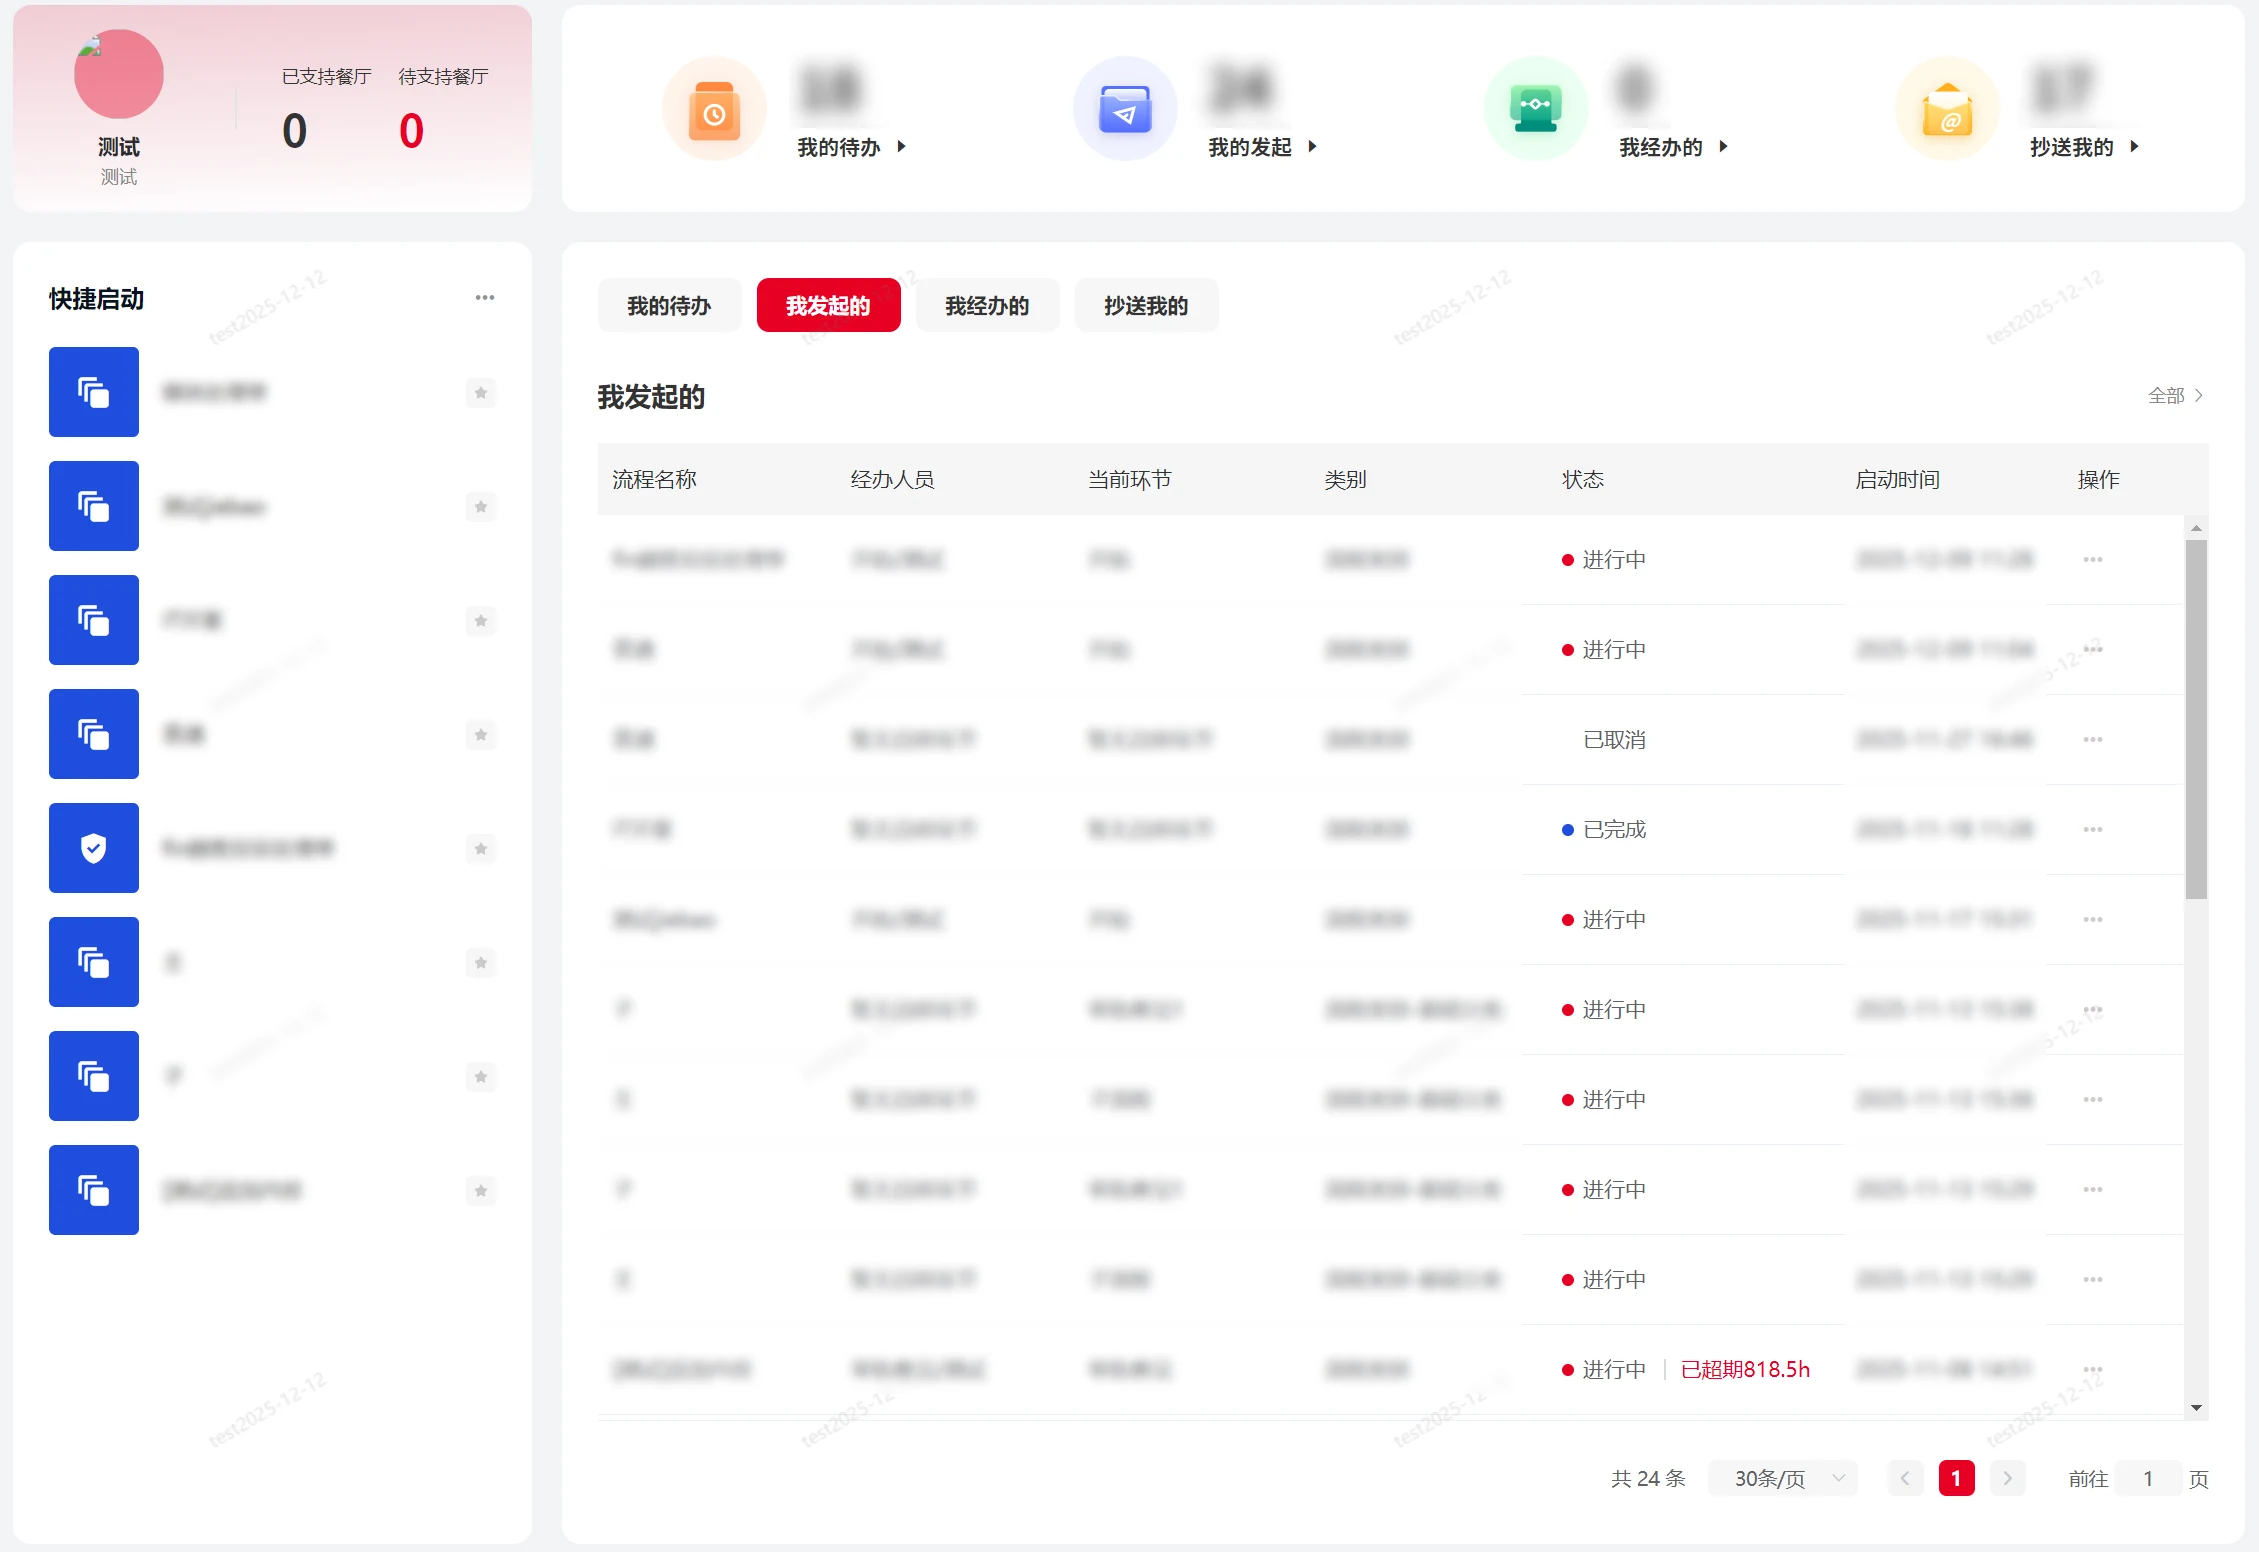Screen dimensions: 2259x1552
Task: Click the 已完成 status cell
Action: (x=1604, y=830)
